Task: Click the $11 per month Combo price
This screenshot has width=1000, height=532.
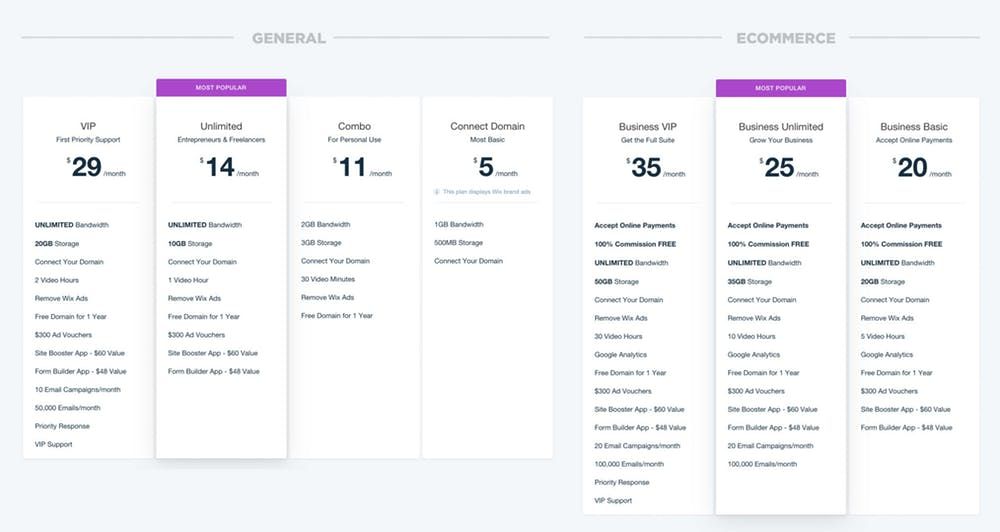Action: click(x=362, y=167)
